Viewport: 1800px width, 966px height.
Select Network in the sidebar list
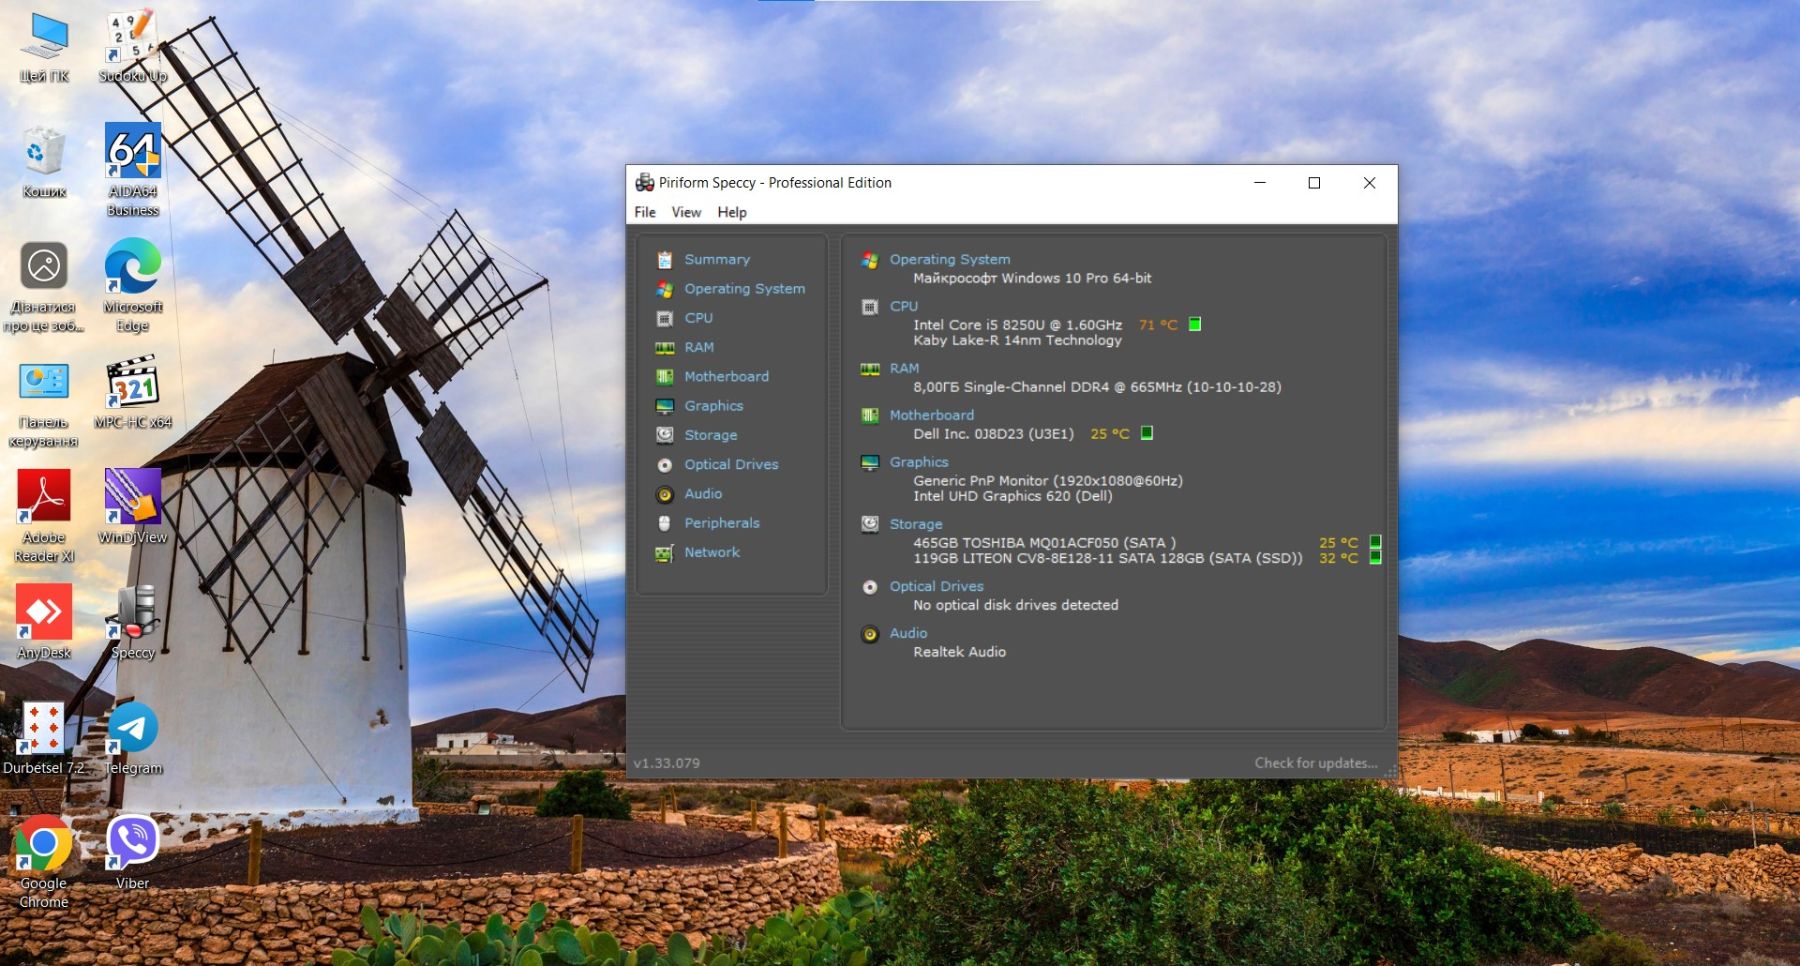click(712, 552)
